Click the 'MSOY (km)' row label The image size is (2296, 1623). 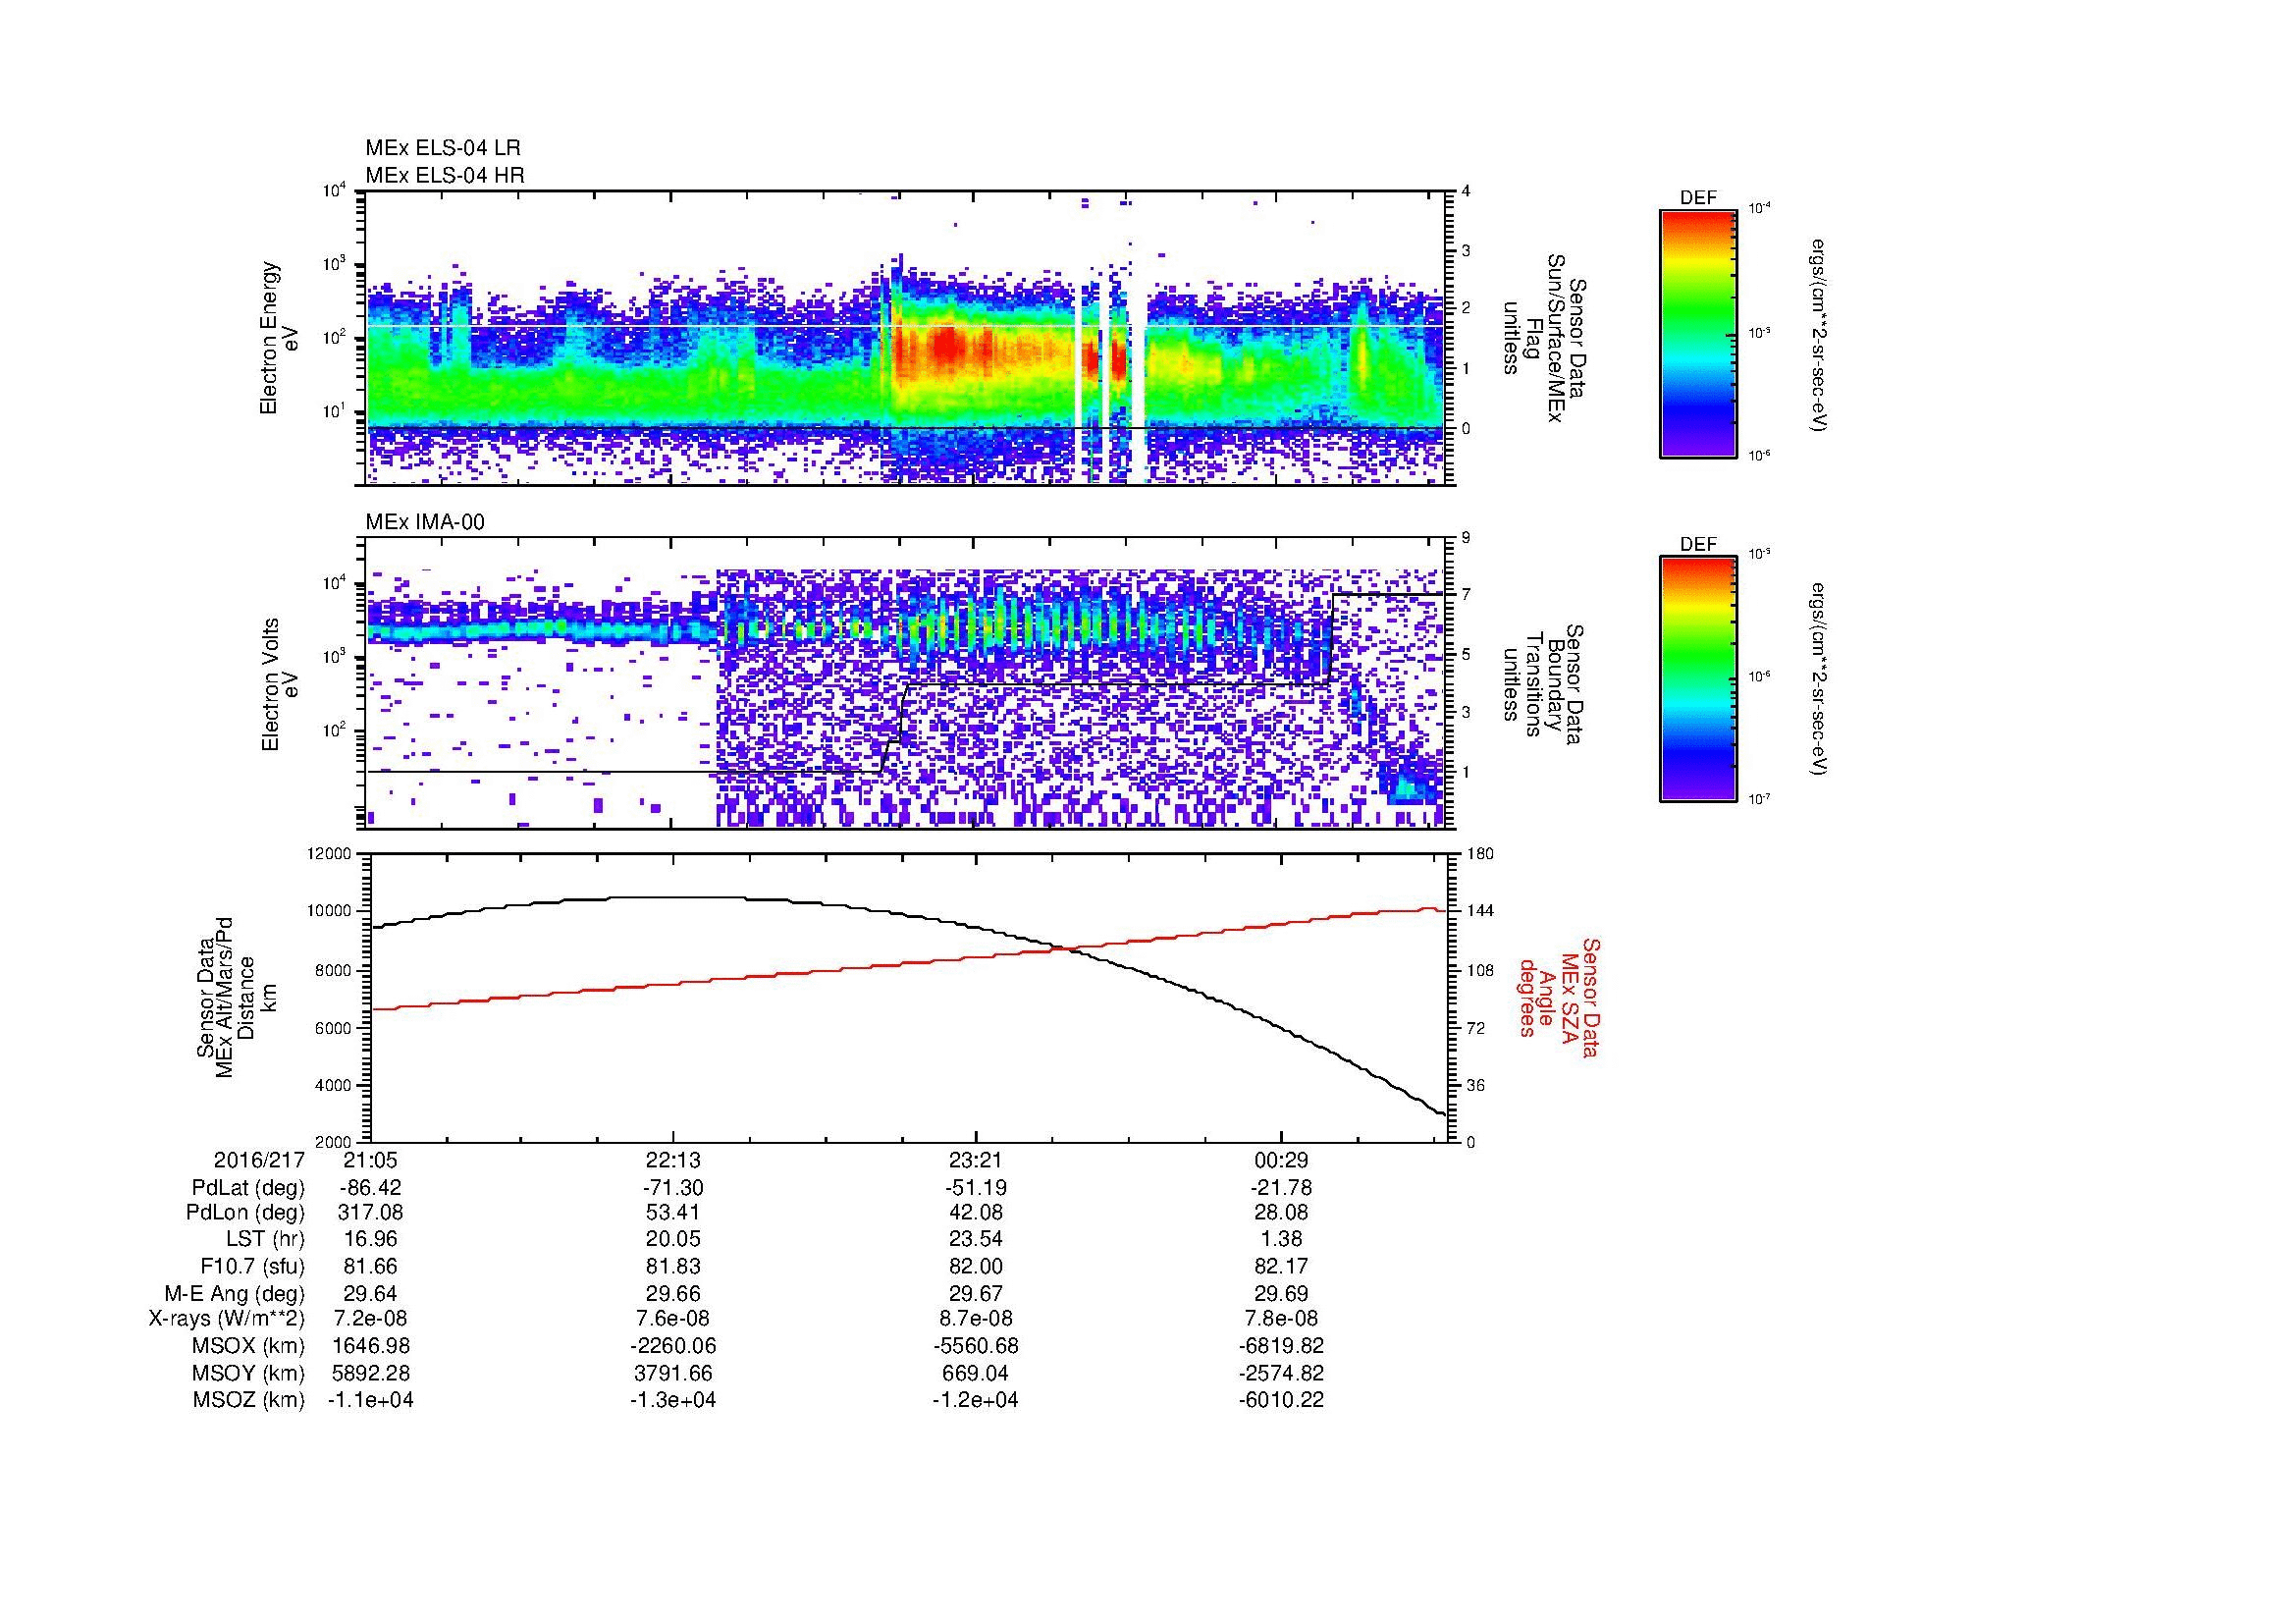pyautogui.click(x=249, y=1373)
